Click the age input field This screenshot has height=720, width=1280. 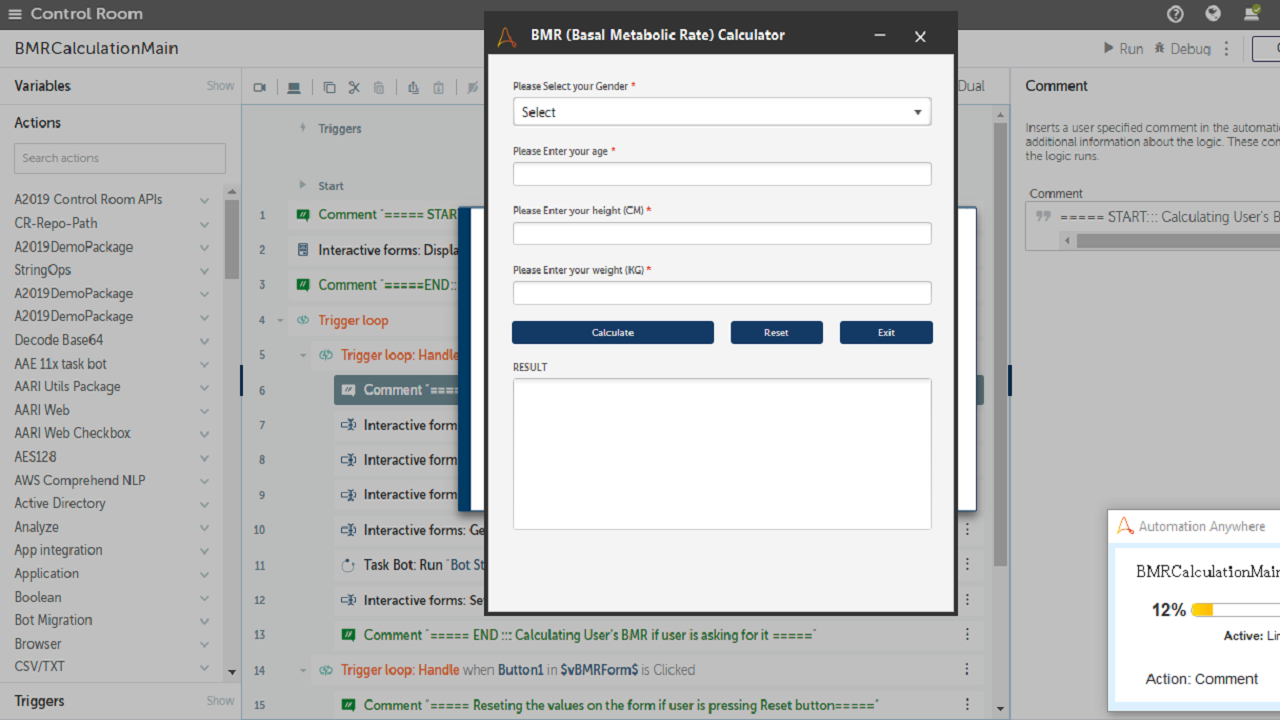[x=721, y=174]
